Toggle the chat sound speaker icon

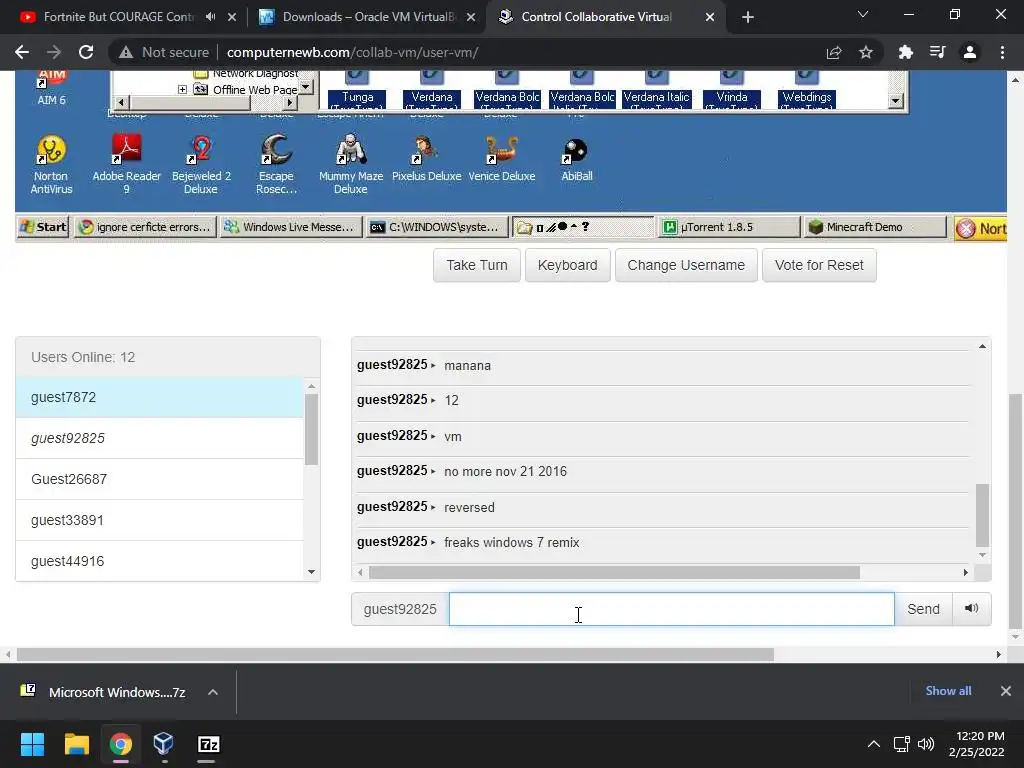click(972, 609)
